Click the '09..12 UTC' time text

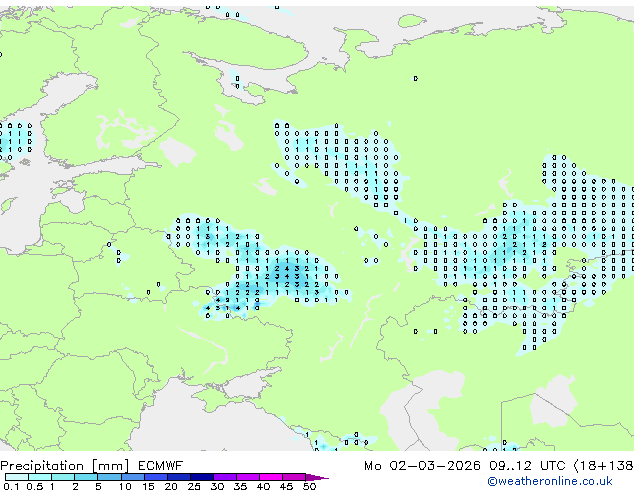[527, 466]
